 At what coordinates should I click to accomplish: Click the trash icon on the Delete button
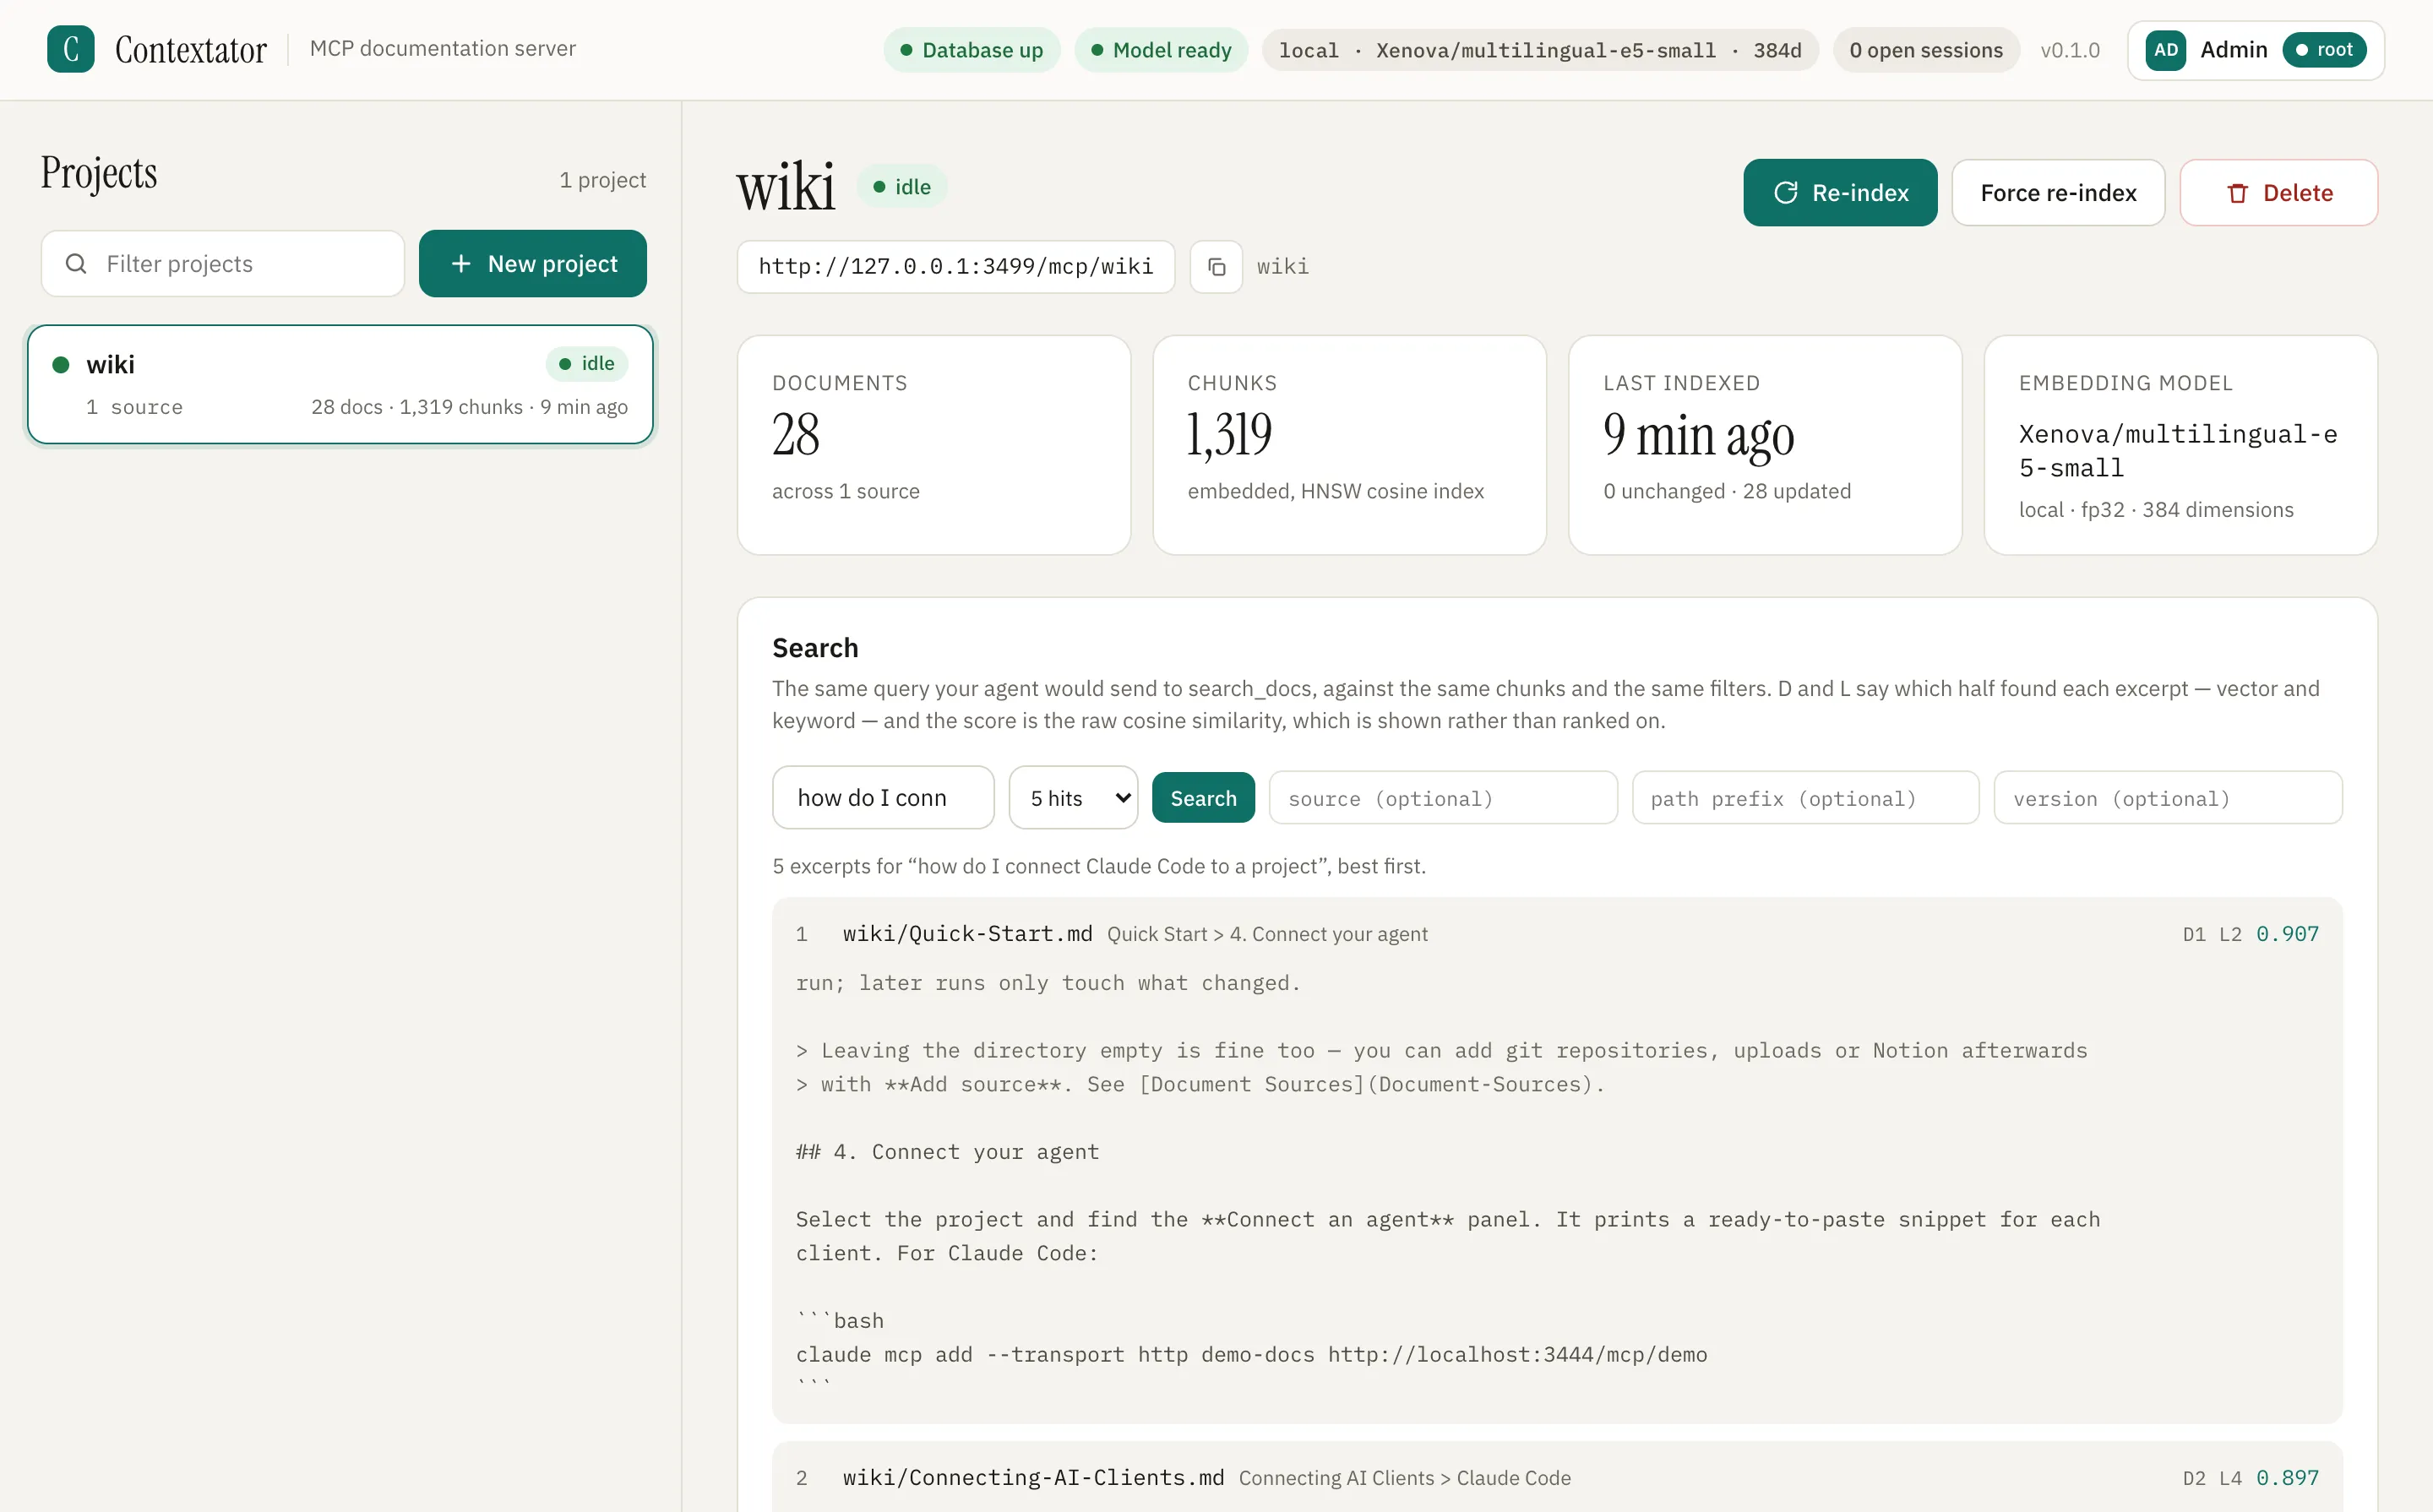[2237, 193]
